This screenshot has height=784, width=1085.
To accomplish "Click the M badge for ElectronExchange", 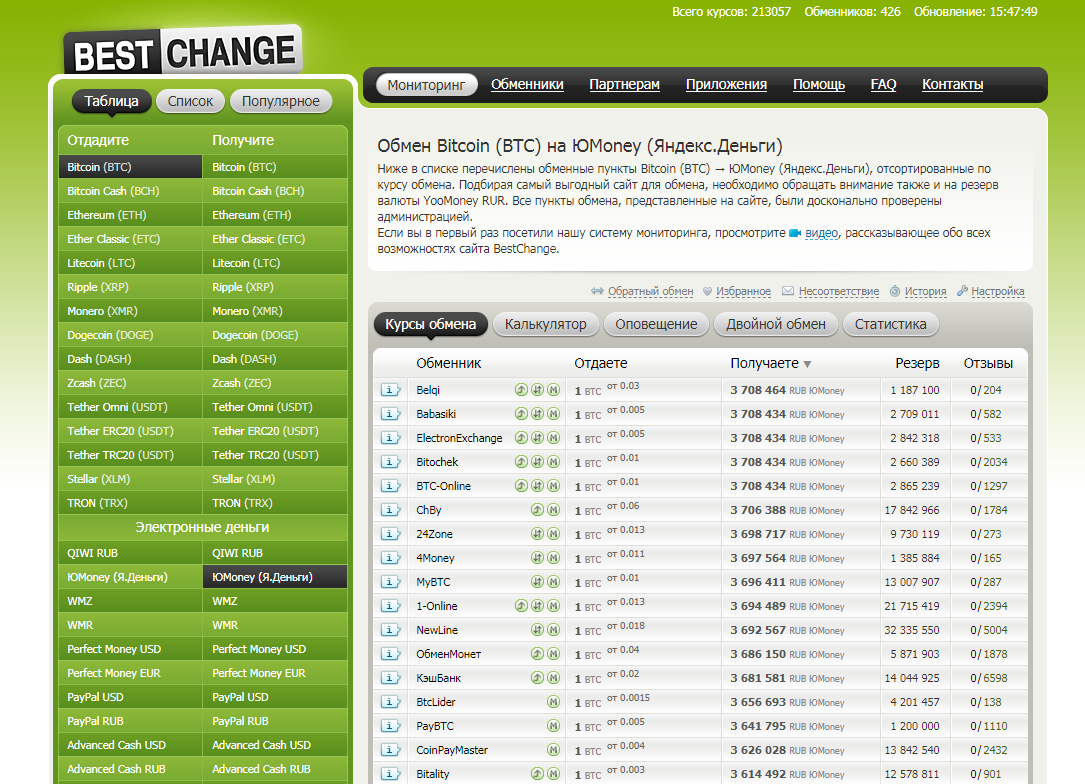I will pos(554,437).
